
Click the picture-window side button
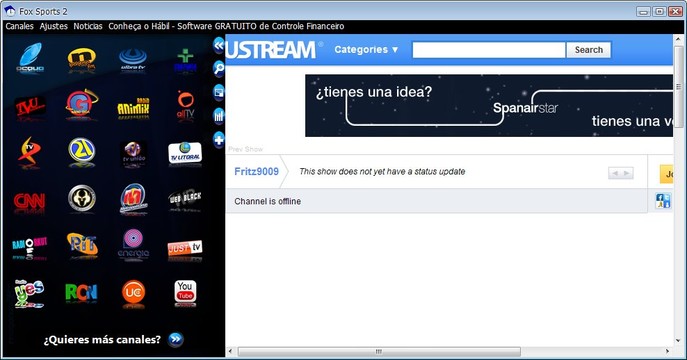click(219, 92)
